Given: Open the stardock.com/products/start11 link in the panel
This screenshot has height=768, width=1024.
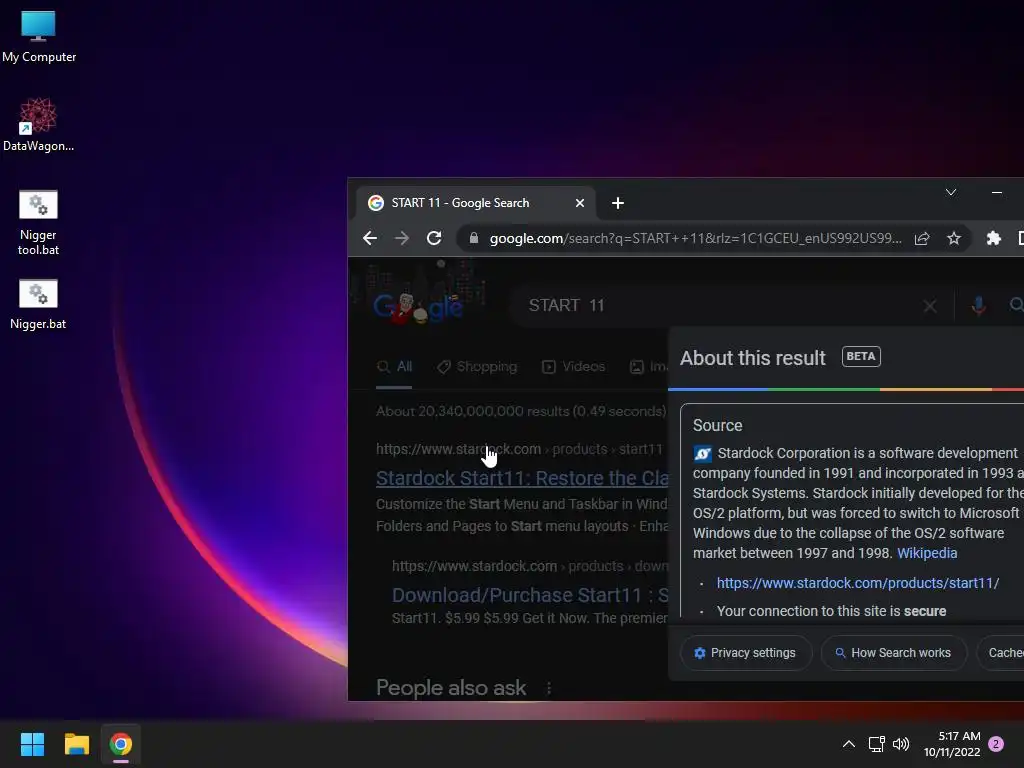Looking at the screenshot, I should point(857,583).
